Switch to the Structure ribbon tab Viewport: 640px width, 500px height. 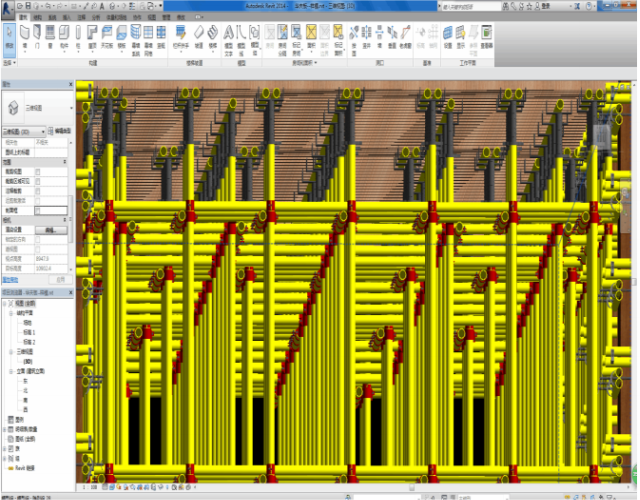(37, 18)
